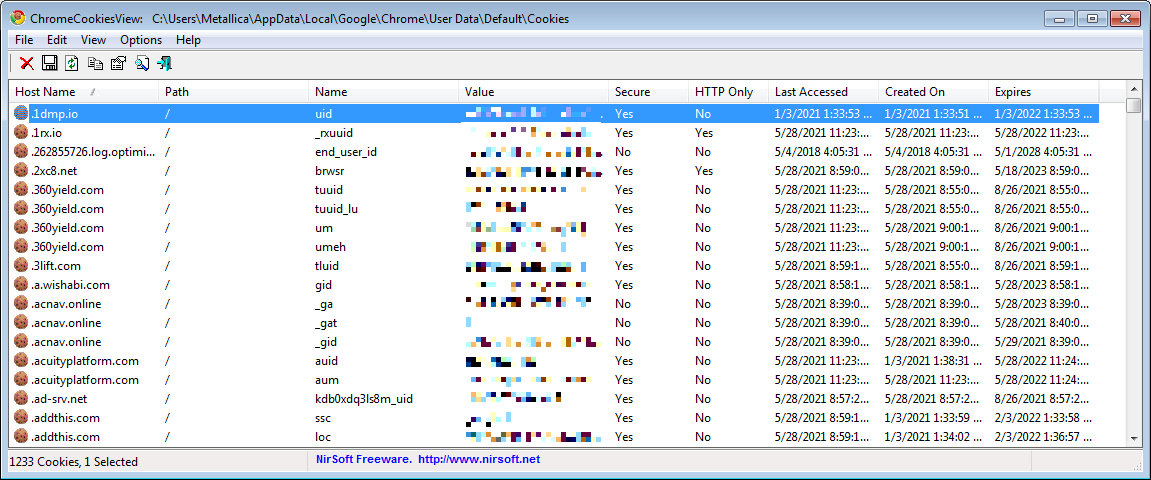Open the Help menu
The width and height of the screenshot is (1151, 480).
click(189, 40)
